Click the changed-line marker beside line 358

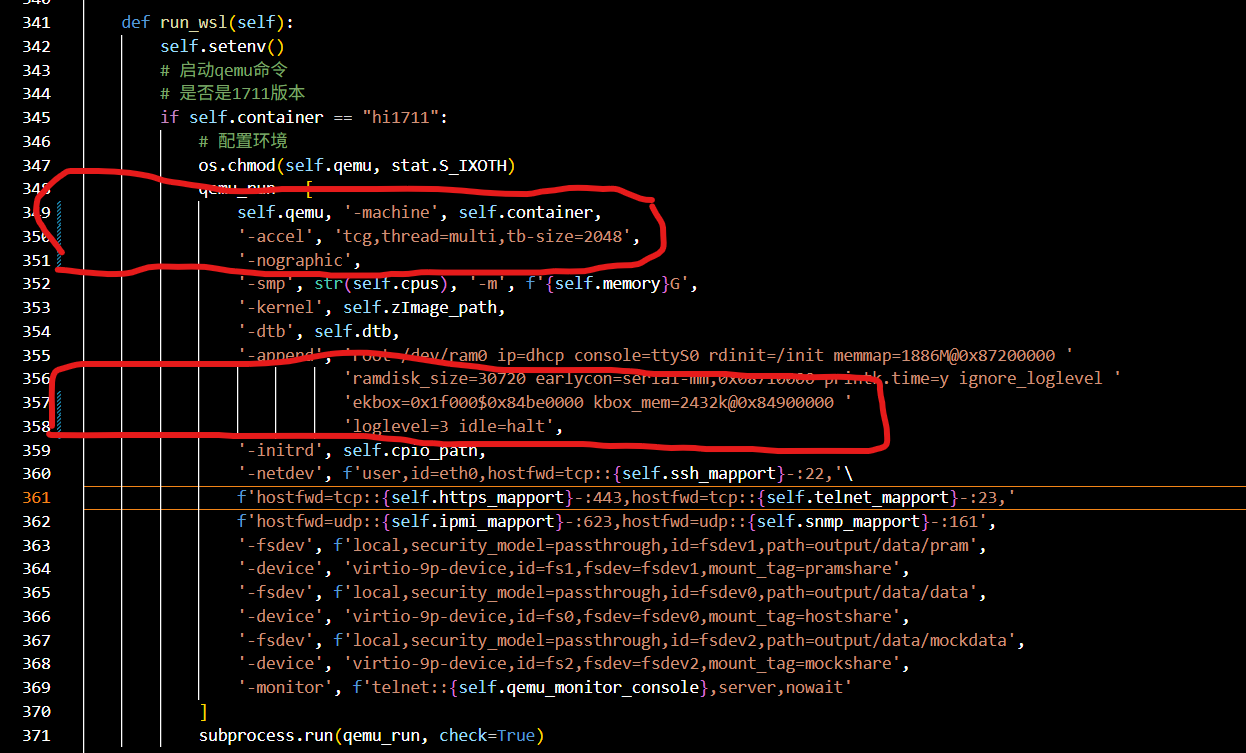(61, 427)
